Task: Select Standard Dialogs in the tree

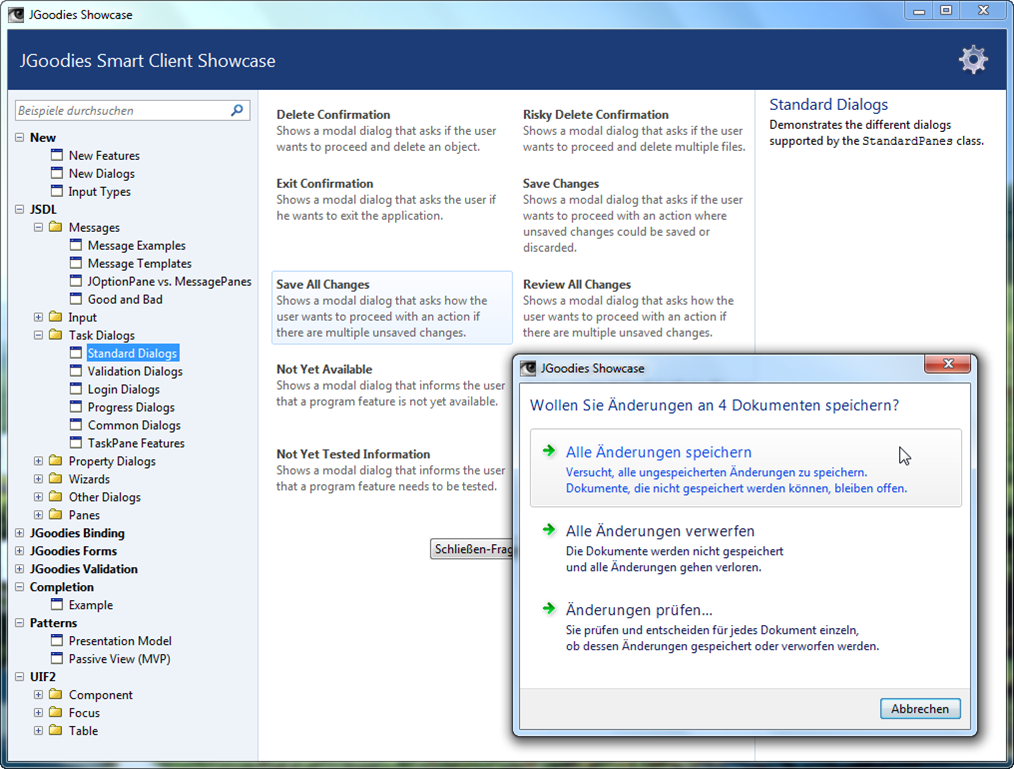Action: (133, 353)
